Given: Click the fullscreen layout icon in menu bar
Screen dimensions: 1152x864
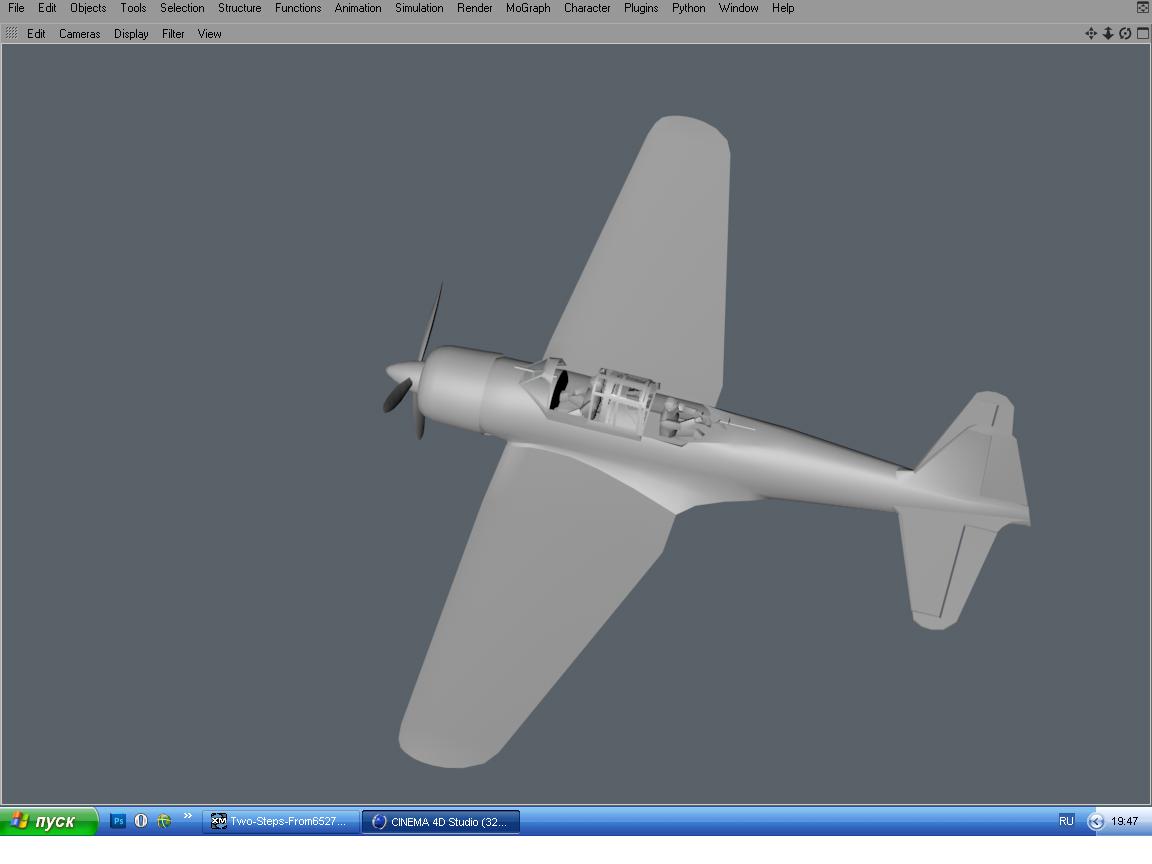Looking at the screenshot, I should [1143, 7].
